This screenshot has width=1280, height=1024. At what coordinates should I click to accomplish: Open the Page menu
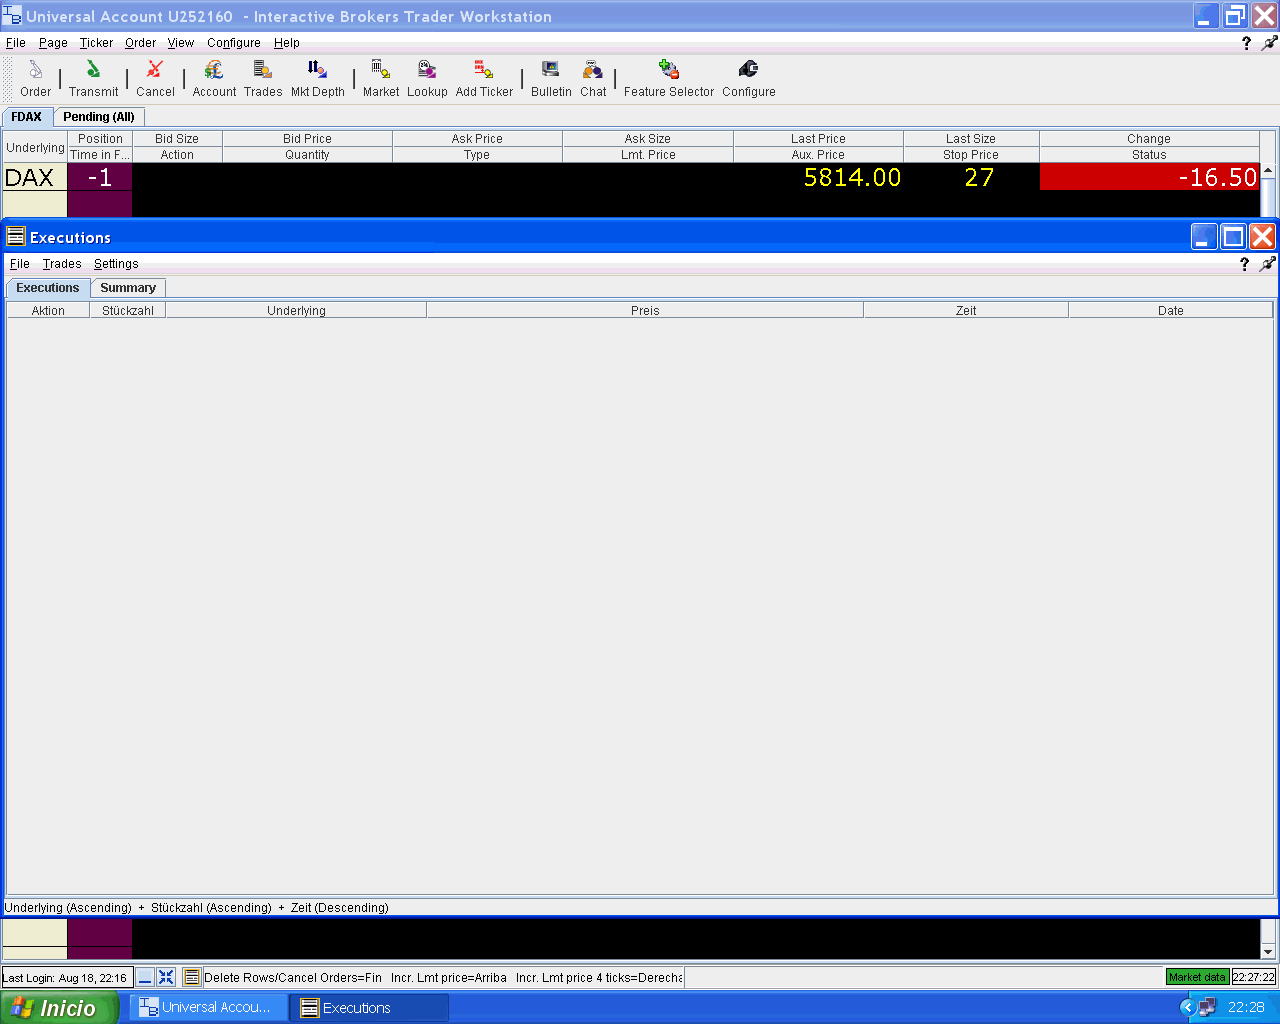pos(53,43)
